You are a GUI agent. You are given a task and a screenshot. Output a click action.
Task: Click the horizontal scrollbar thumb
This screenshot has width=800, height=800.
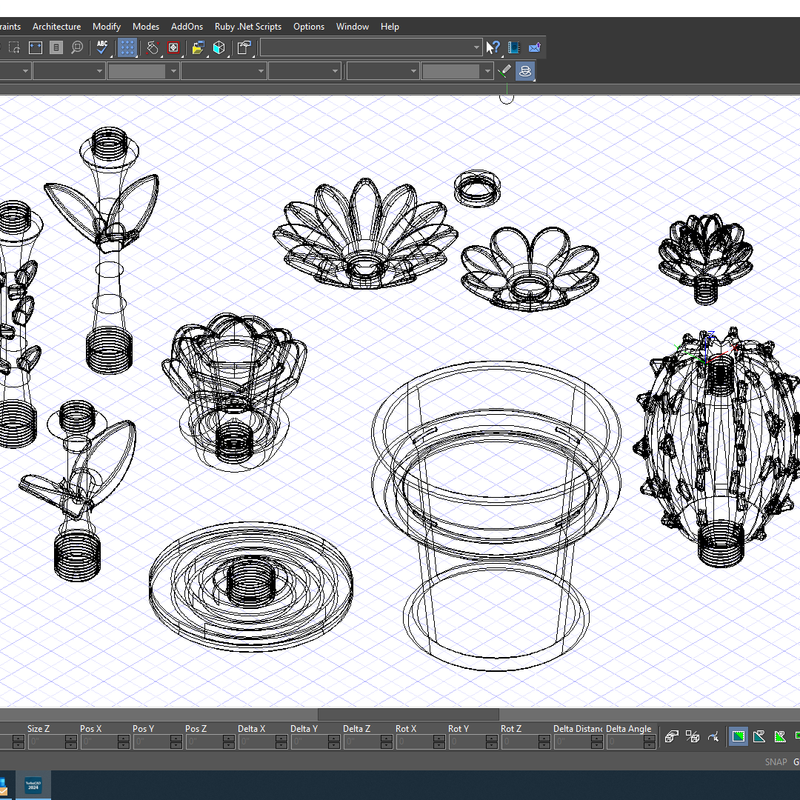tap(408, 714)
